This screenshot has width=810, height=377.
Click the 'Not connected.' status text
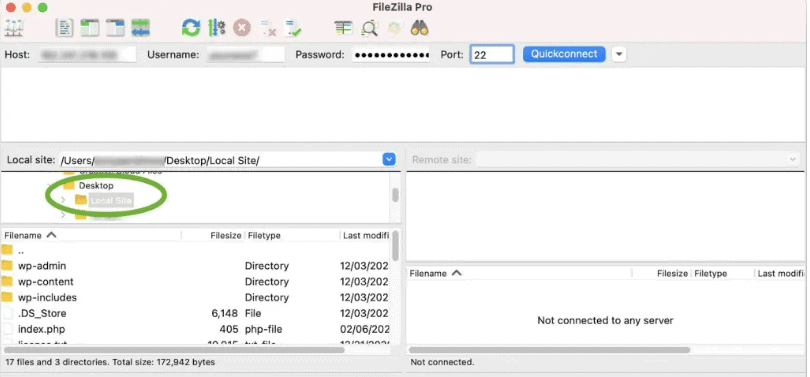442,363
